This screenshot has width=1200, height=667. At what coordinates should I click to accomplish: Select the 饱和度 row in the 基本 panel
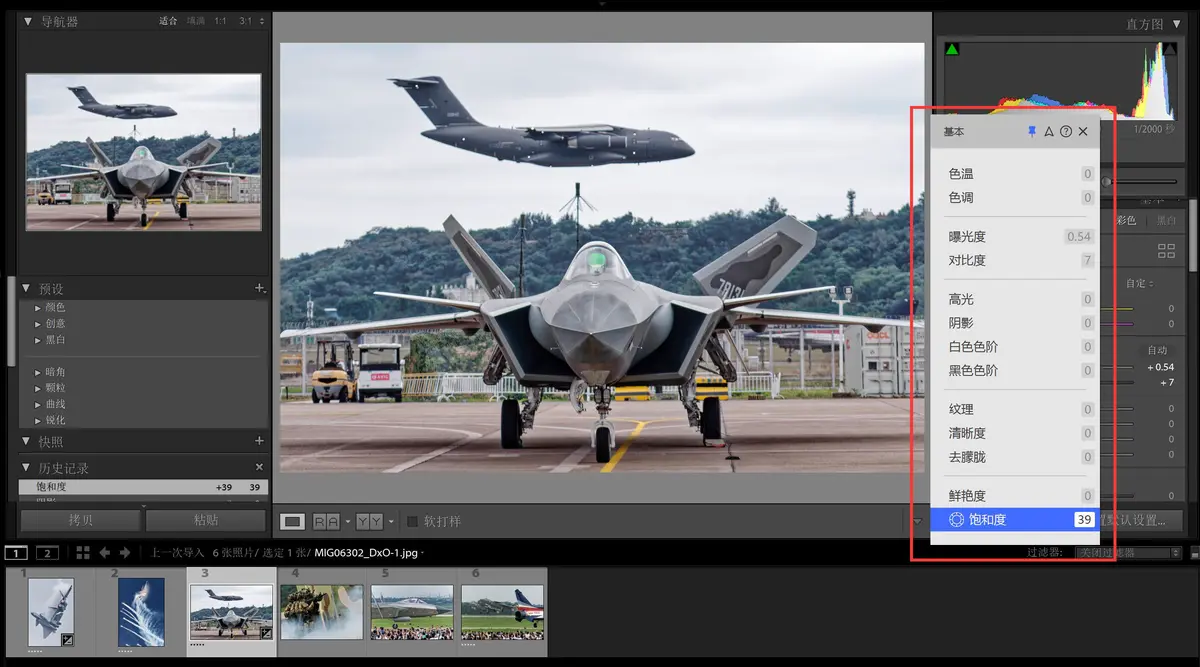pyautogui.click(x=1010, y=520)
